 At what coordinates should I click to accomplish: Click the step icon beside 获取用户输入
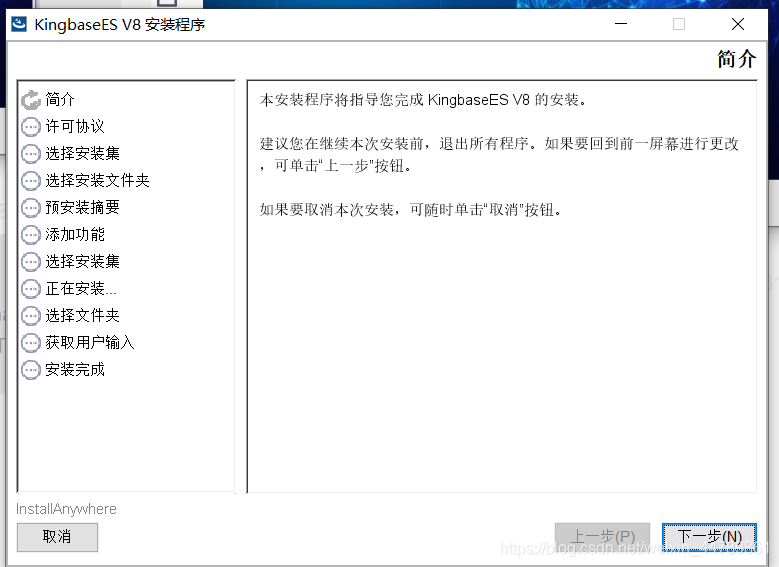click(31, 343)
